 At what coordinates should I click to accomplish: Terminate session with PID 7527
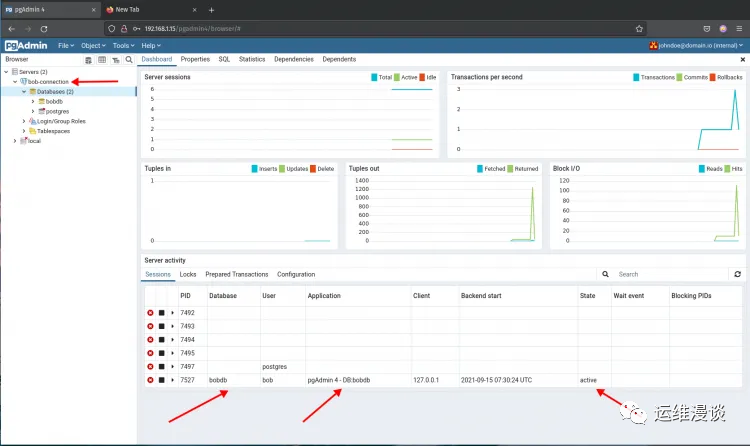click(150, 380)
